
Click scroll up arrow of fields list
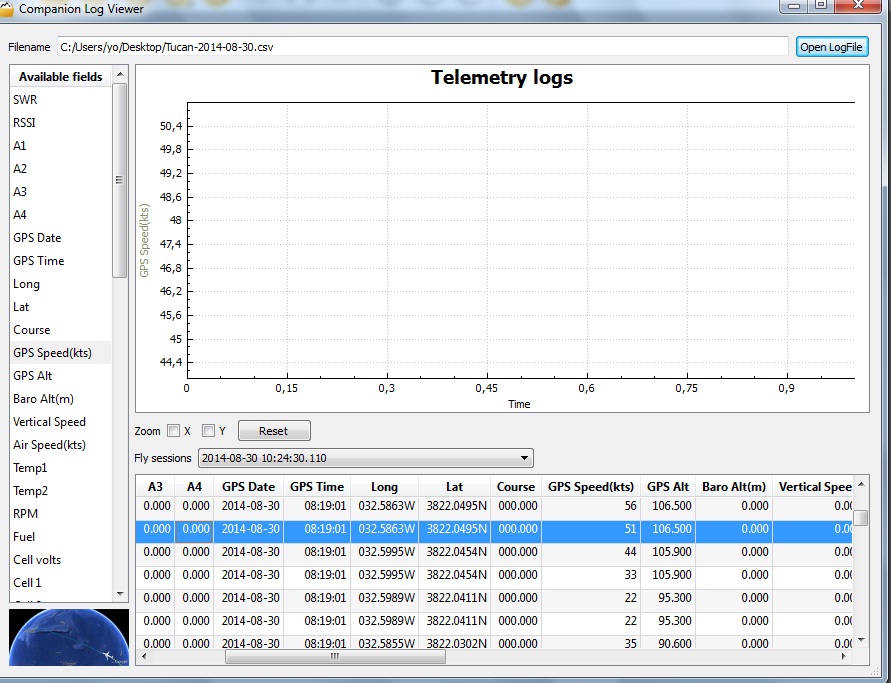point(120,76)
